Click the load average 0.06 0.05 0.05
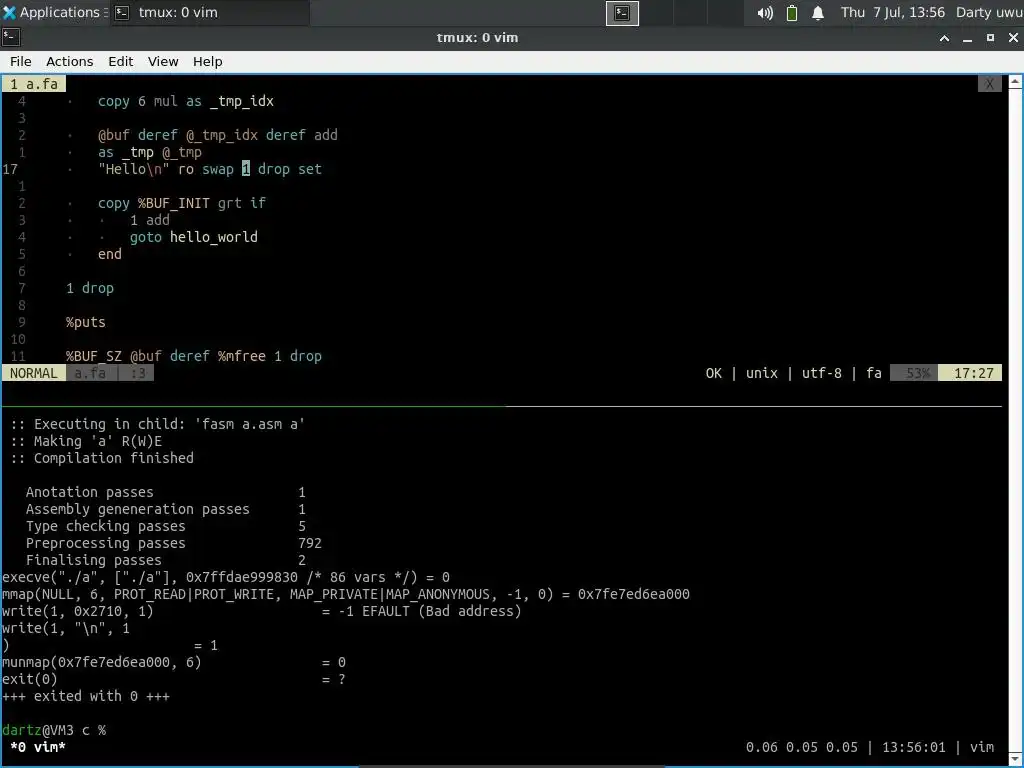Viewport: 1024px width, 768px height. [801, 747]
